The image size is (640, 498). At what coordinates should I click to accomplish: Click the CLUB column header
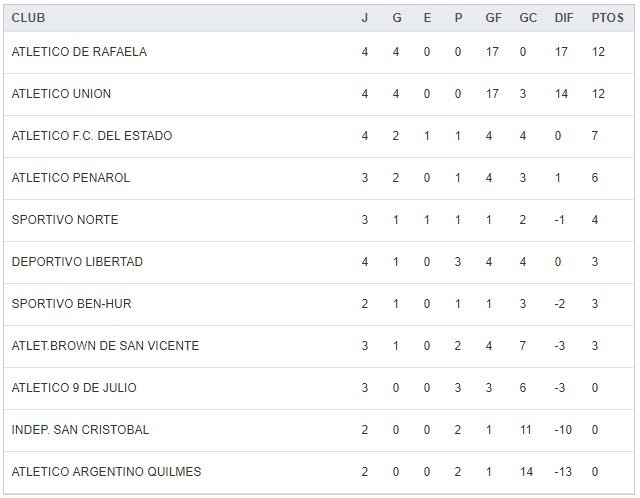pyautogui.click(x=28, y=18)
